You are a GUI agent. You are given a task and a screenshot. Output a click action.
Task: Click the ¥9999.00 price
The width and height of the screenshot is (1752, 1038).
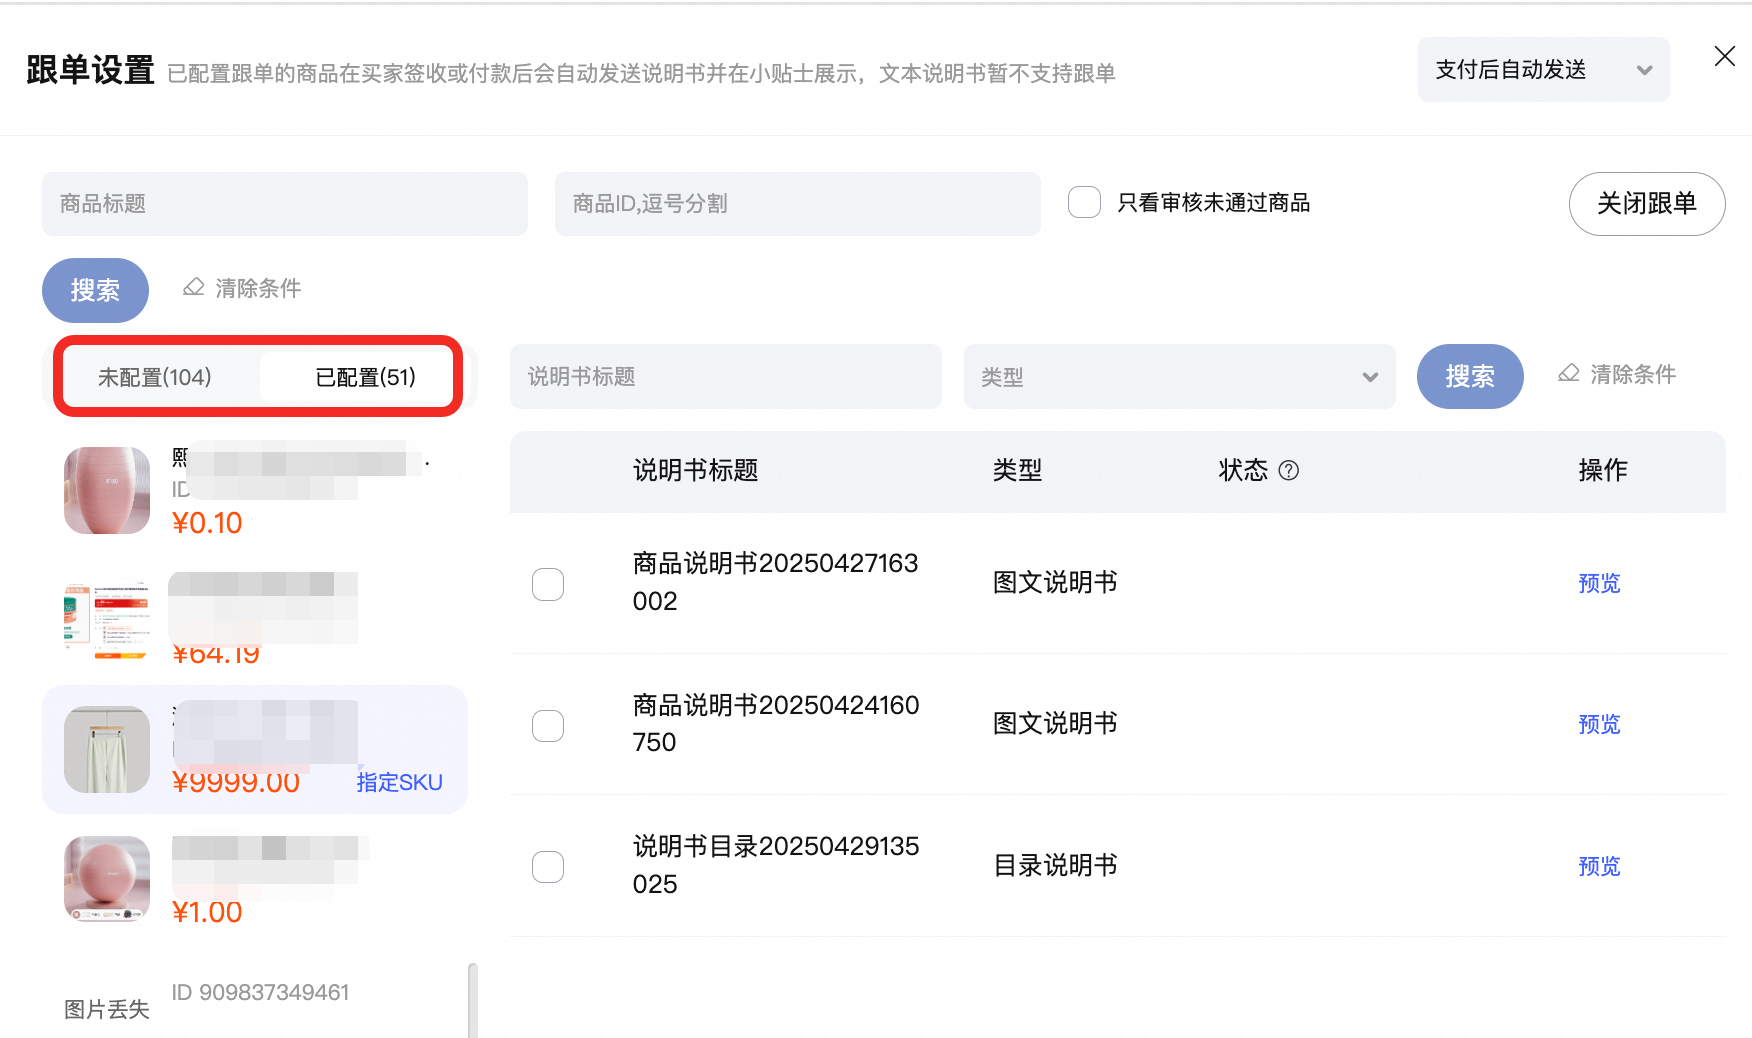point(236,783)
